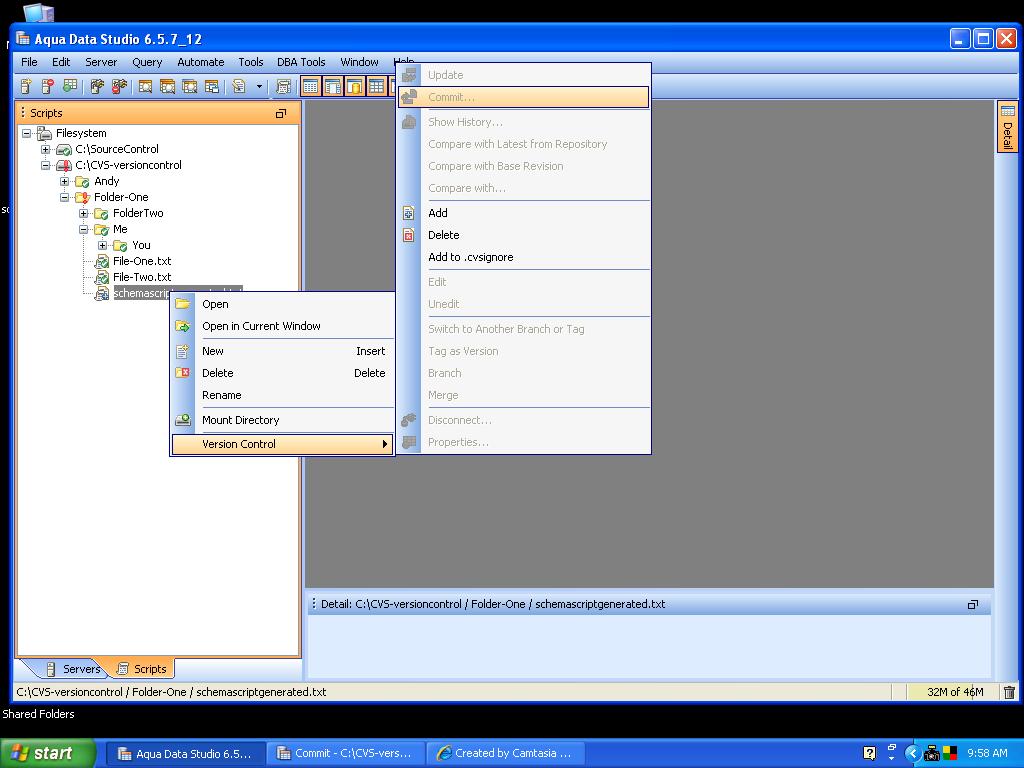
Task: Click the 32M of 46M memory indicator
Action: point(954,692)
